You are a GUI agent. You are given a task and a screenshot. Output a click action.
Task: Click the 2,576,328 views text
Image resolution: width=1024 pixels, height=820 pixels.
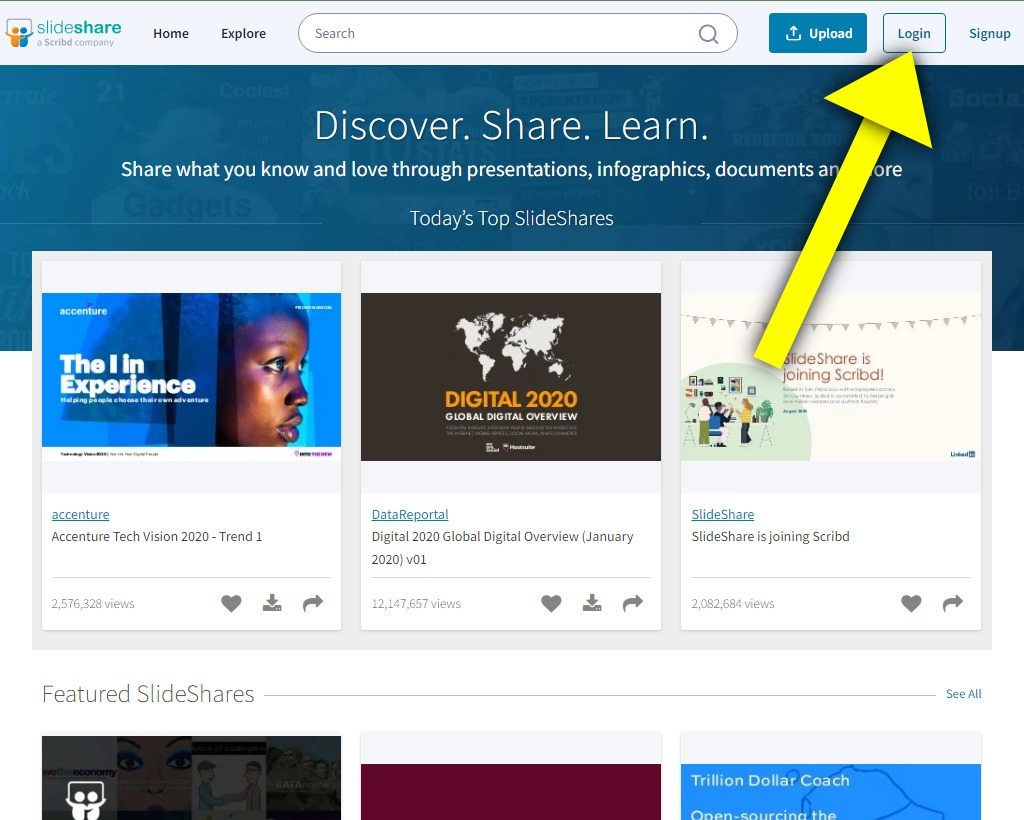[93, 604]
